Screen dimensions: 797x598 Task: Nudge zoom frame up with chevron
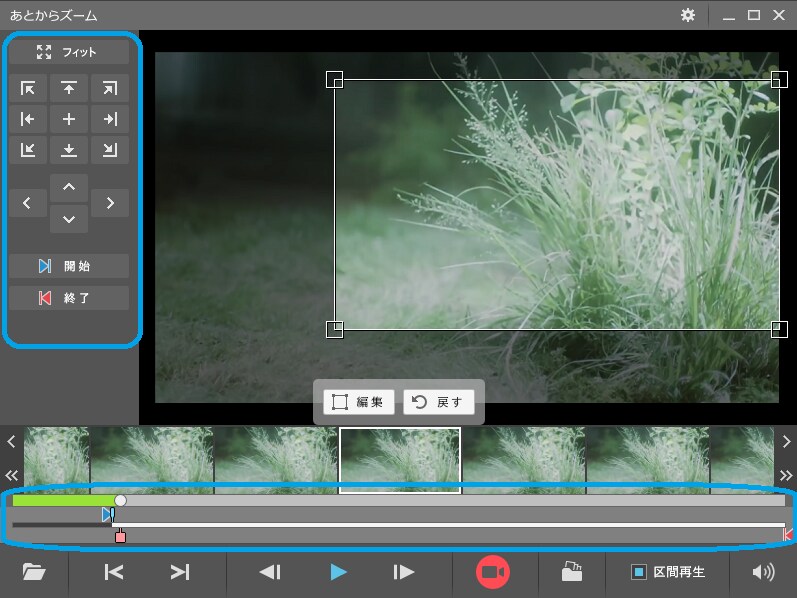tap(69, 187)
